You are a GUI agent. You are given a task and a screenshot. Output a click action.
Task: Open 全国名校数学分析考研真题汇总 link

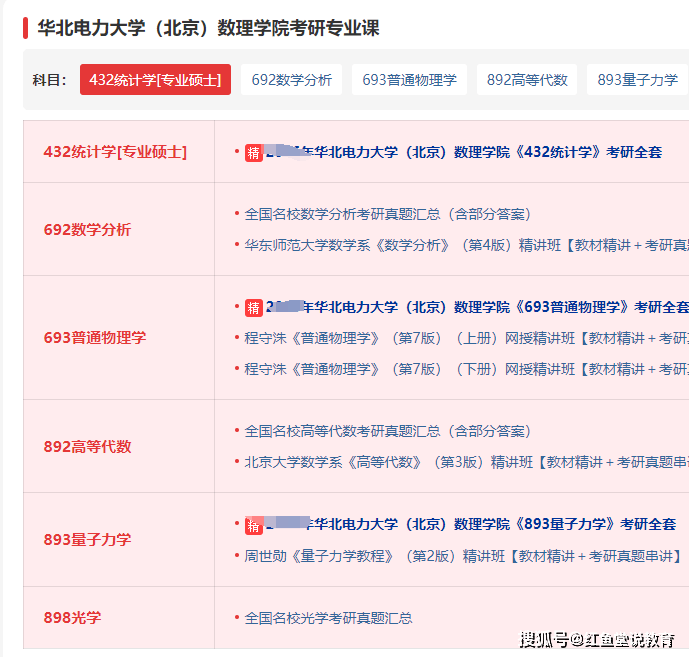(388, 214)
